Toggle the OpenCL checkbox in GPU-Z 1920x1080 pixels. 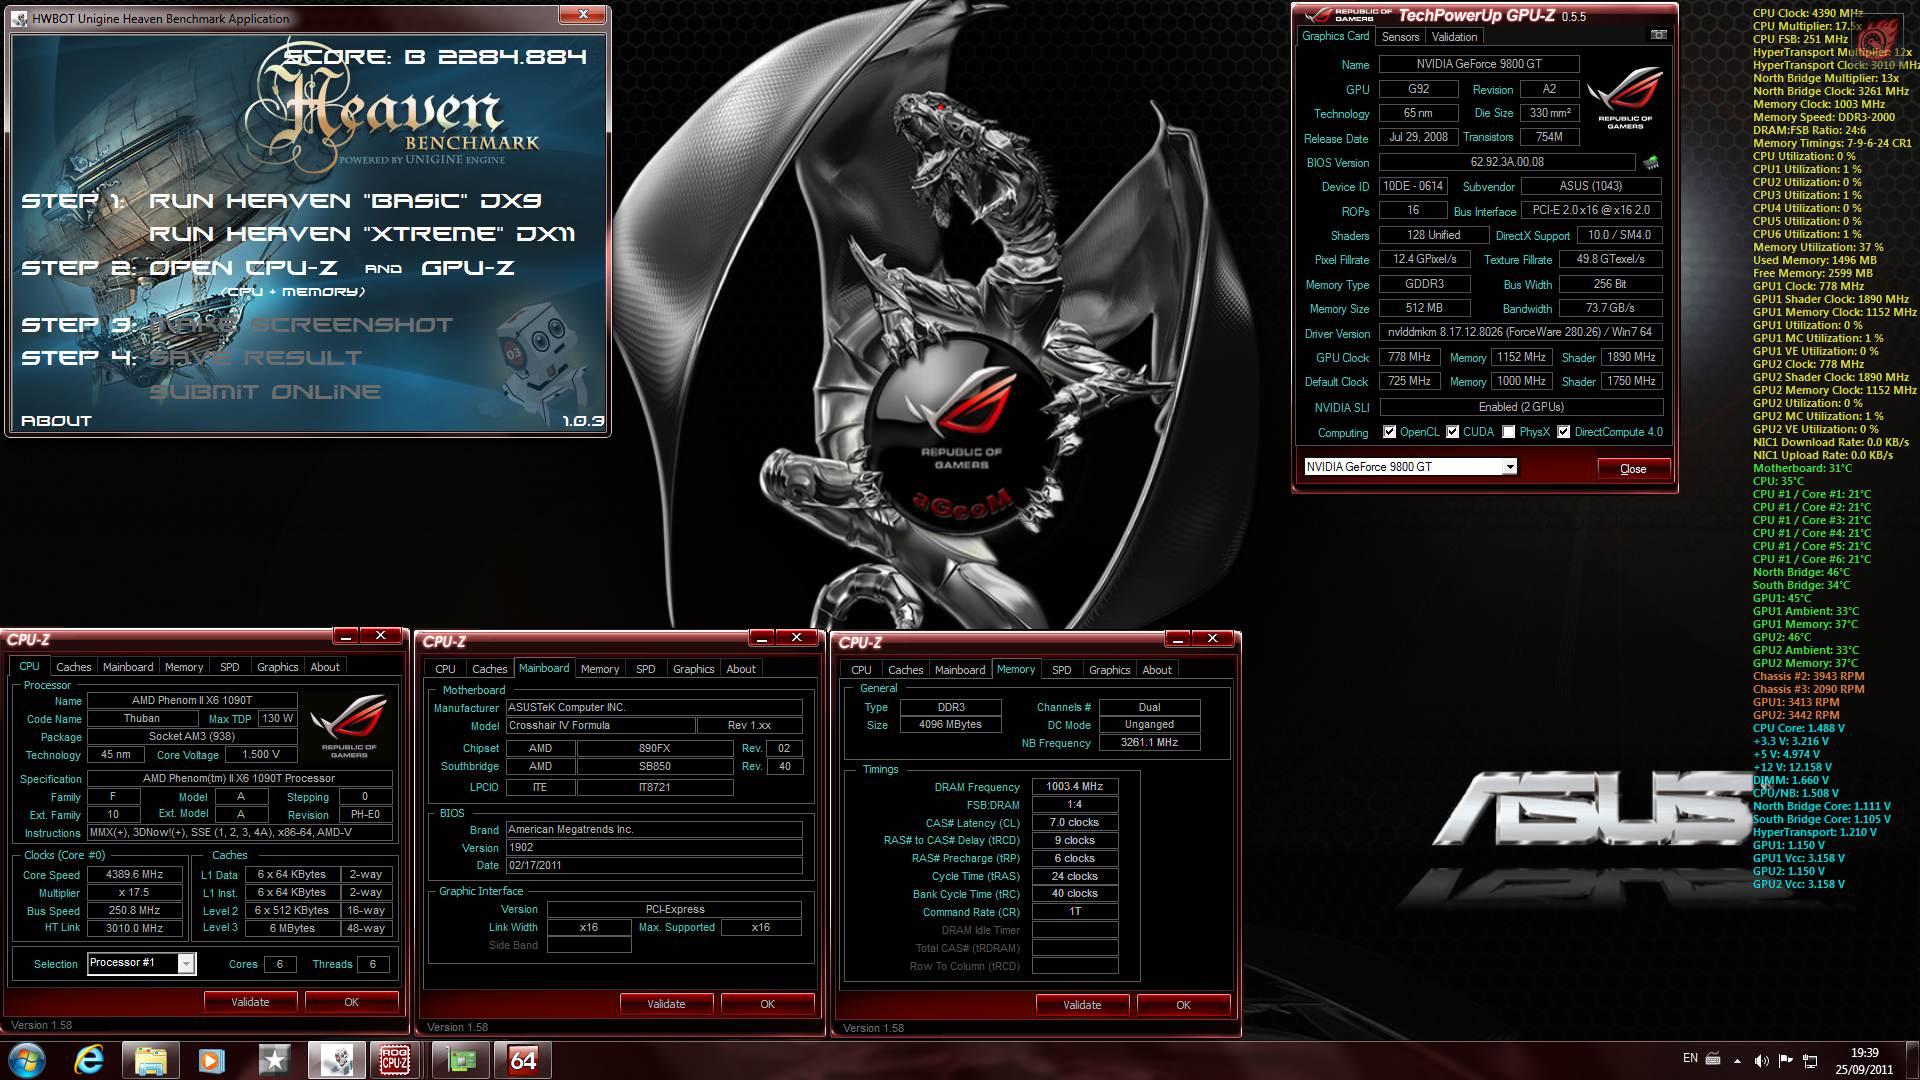[x=1389, y=432]
